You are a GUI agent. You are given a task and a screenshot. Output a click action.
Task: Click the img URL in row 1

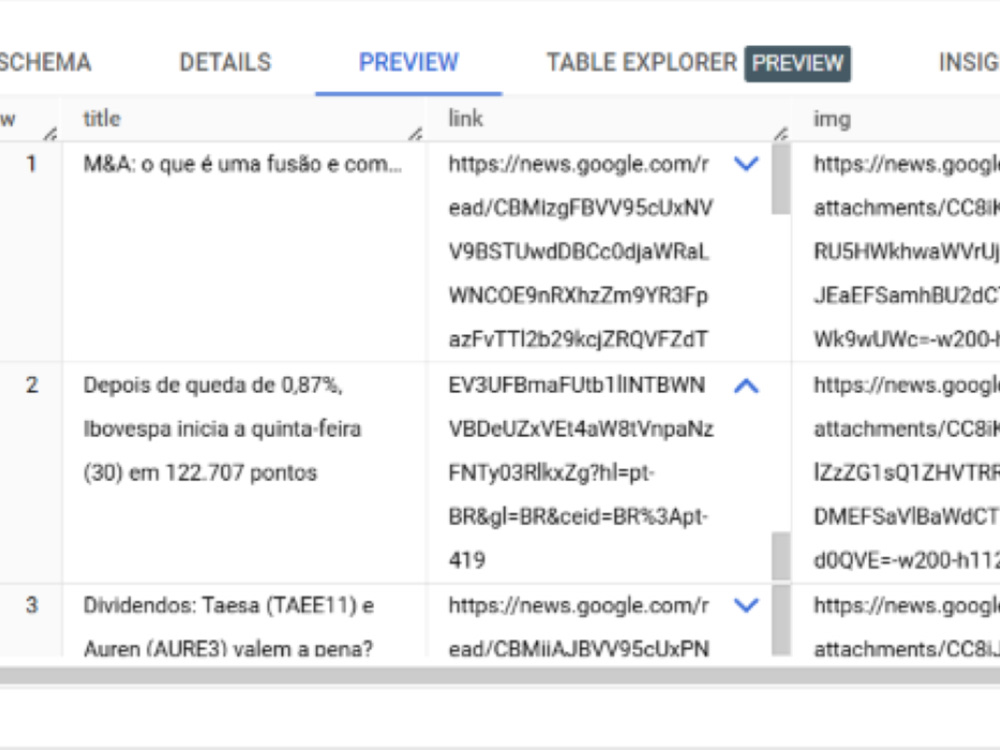pos(906,252)
